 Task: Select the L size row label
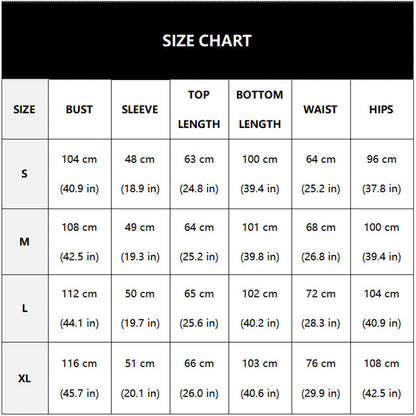(25, 308)
